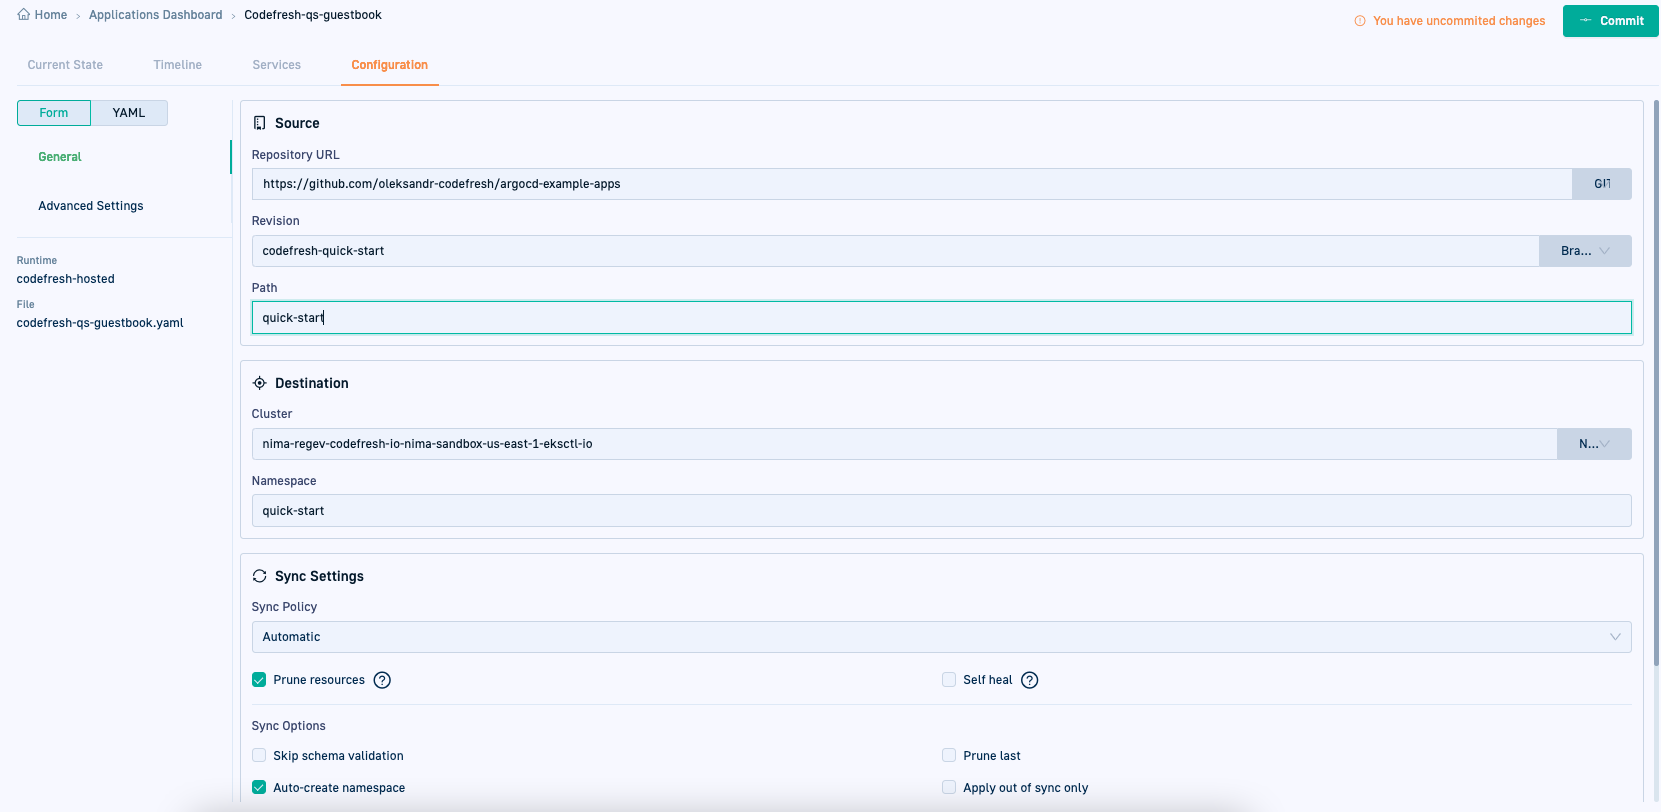The height and width of the screenshot is (812, 1661).
Task: Click the uncommitted changes warning icon
Action: [1359, 21]
